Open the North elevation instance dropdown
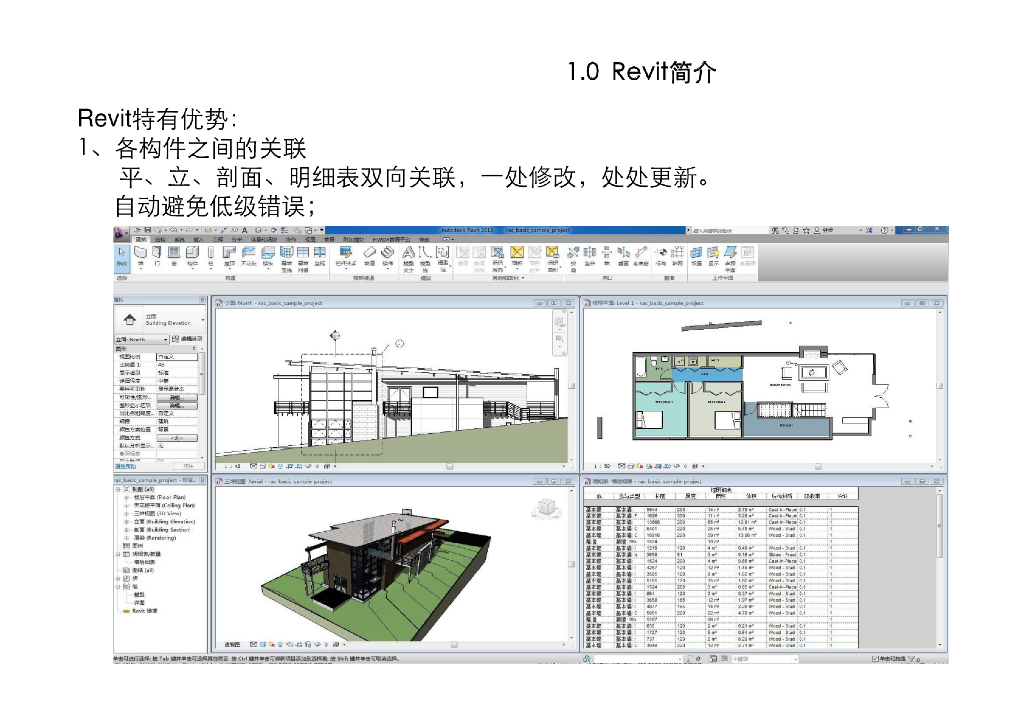Screen dimensions: 1024x724 coord(165,340)
